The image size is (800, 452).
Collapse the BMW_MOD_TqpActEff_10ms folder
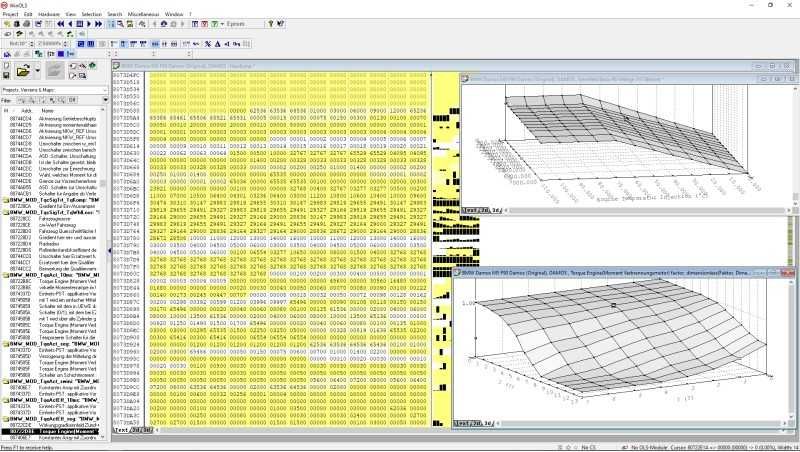(6, 400)
